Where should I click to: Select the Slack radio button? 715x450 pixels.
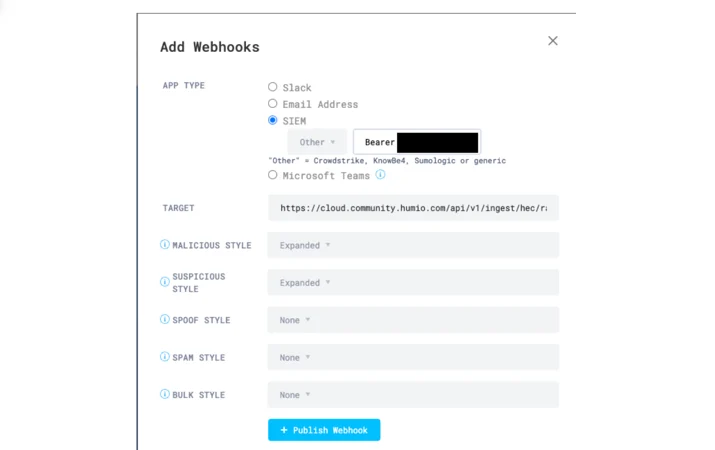pos(272,87)
